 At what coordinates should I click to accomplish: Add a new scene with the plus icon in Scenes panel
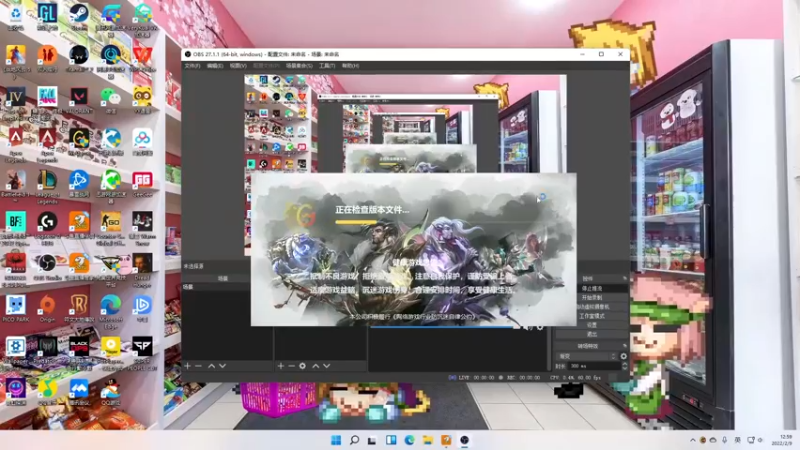pyautogui.click(x=188, y=366)
